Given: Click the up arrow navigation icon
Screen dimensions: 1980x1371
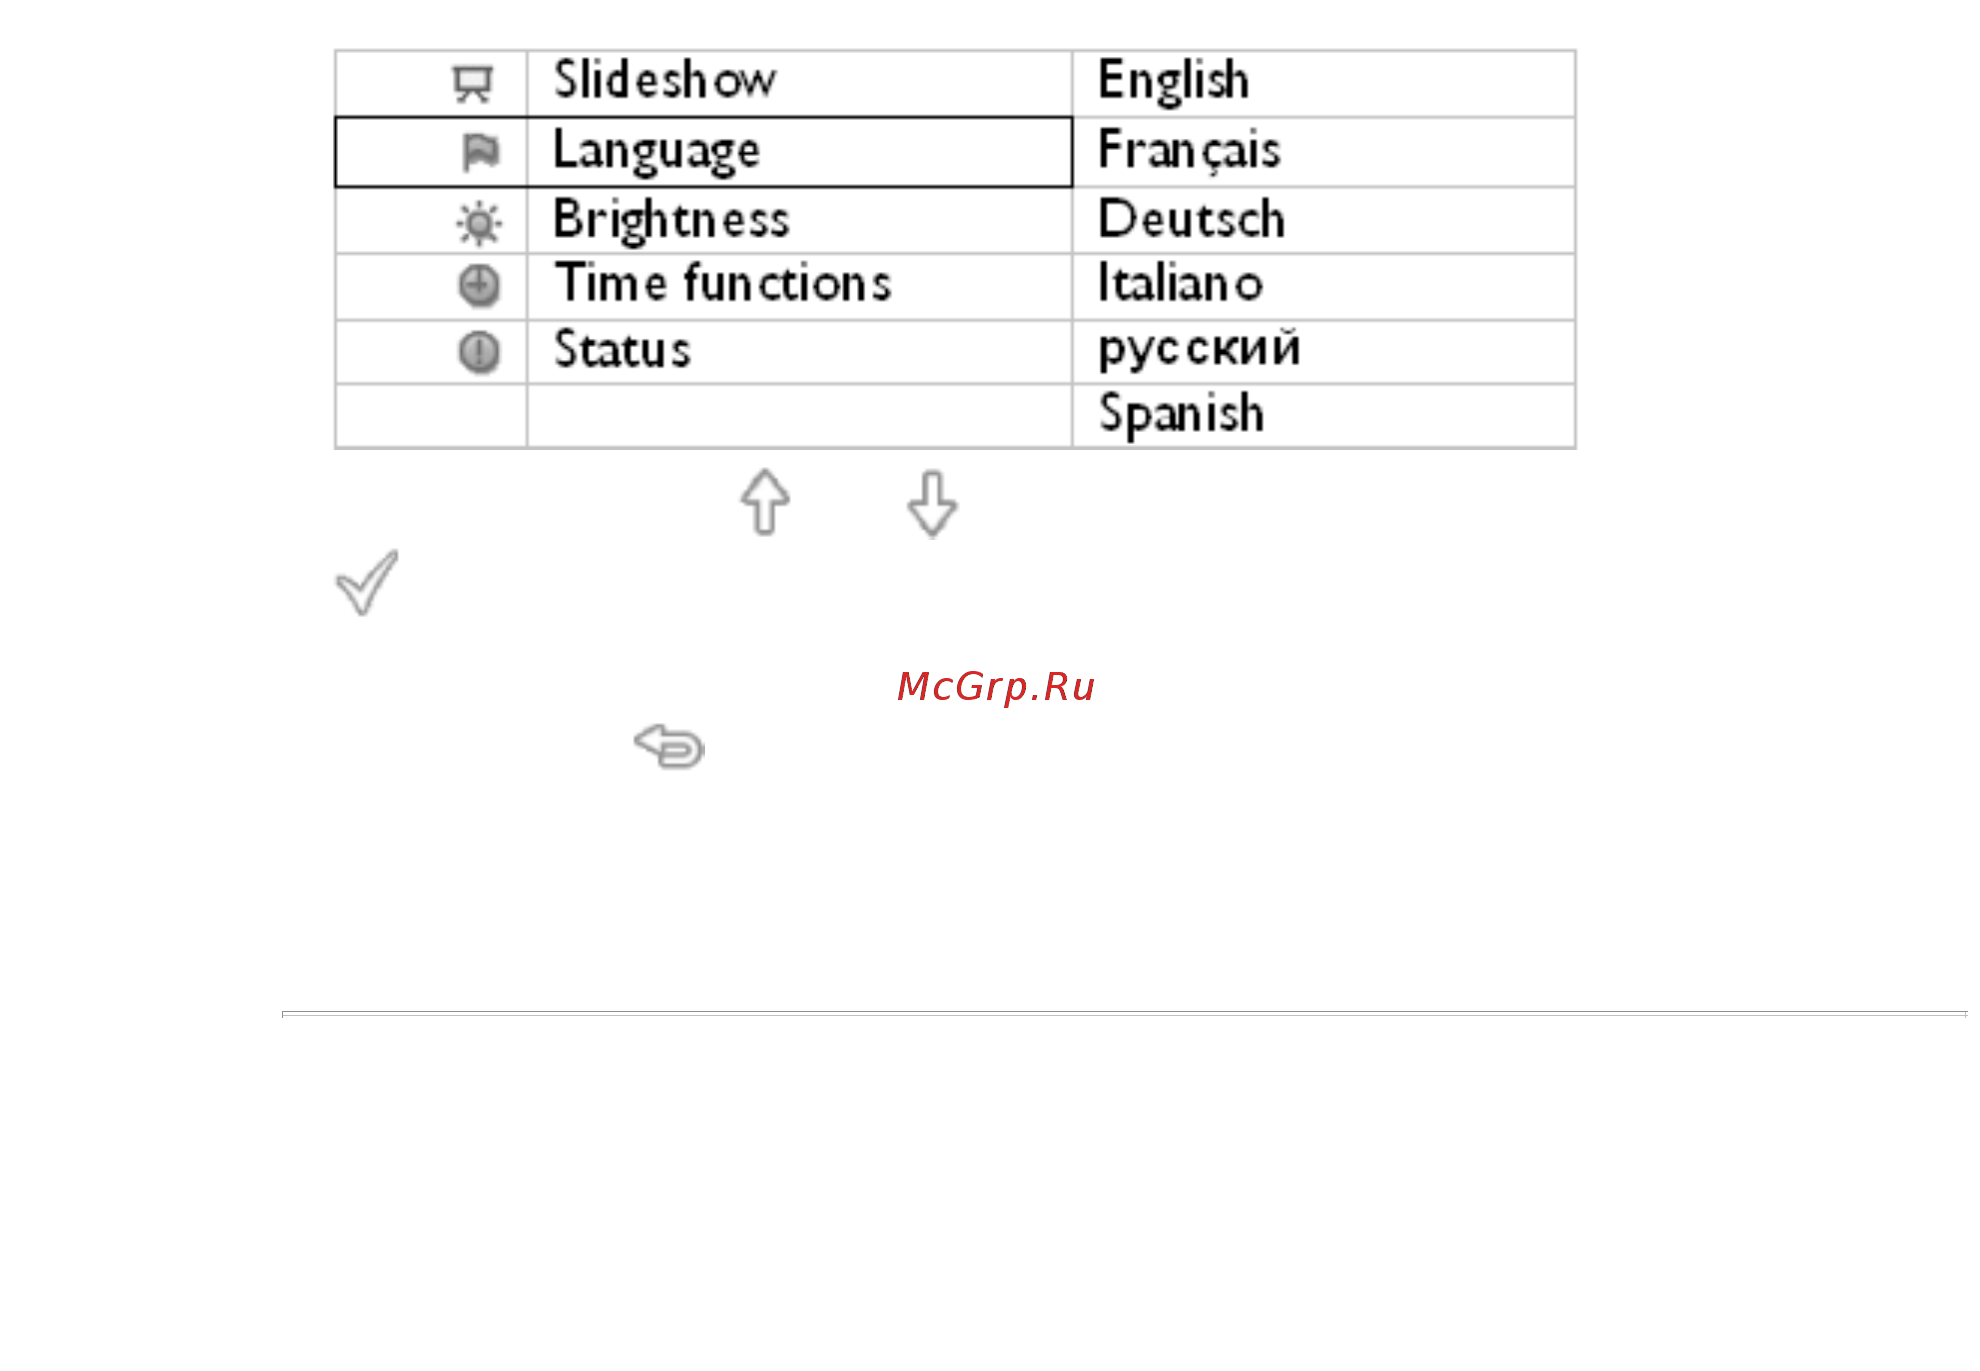Looking at the screenshot, I should (766, 502).
